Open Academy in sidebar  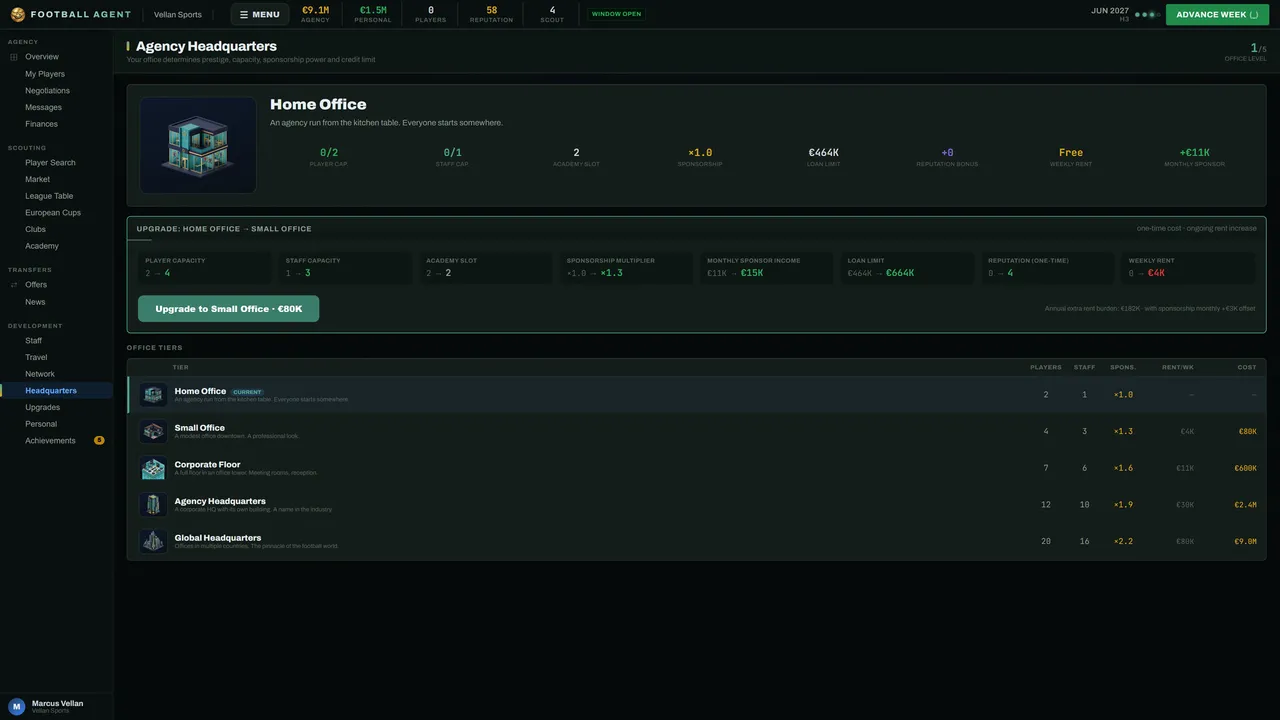[x=42, y=246]
